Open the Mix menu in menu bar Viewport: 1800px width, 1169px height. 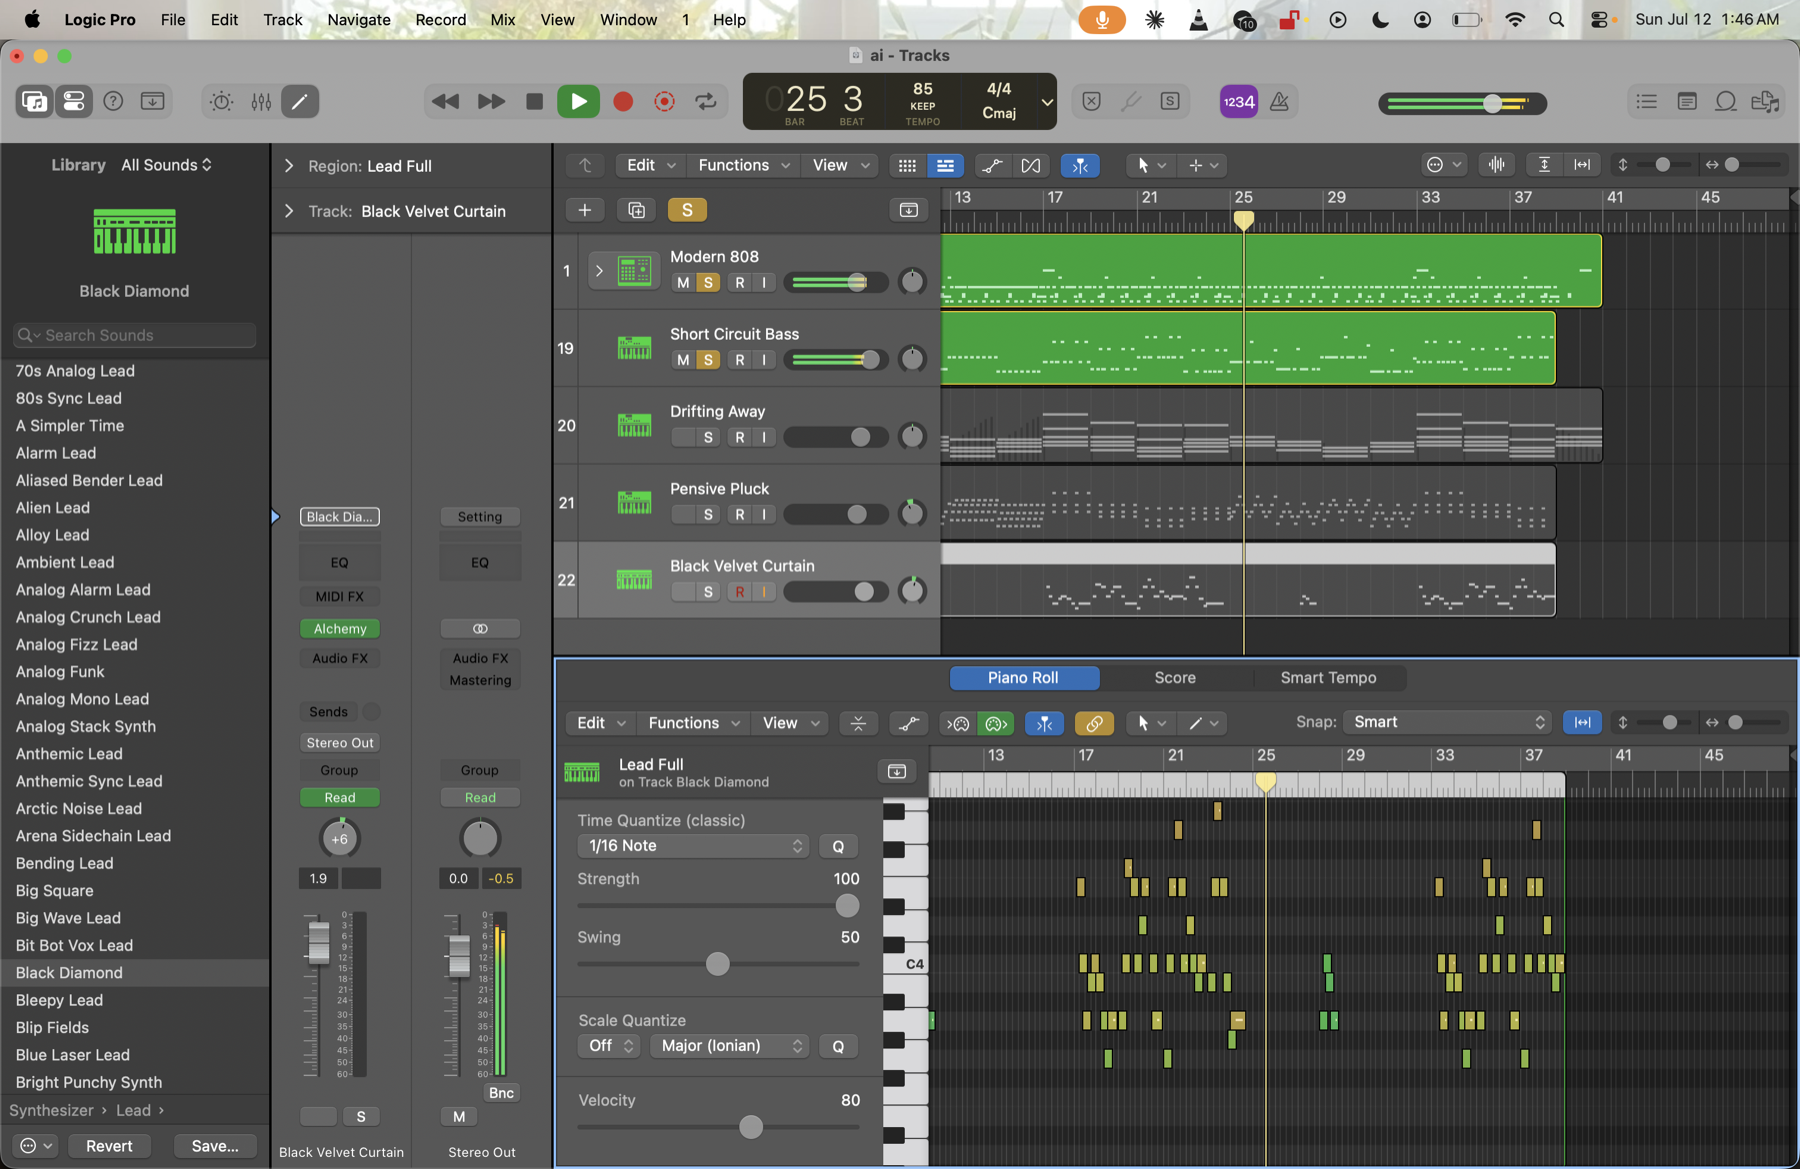(502, 19)
